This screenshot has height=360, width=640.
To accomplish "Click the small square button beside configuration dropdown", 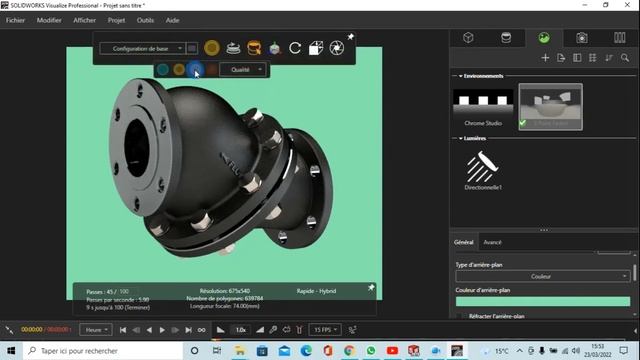I will tap(192, 49).
